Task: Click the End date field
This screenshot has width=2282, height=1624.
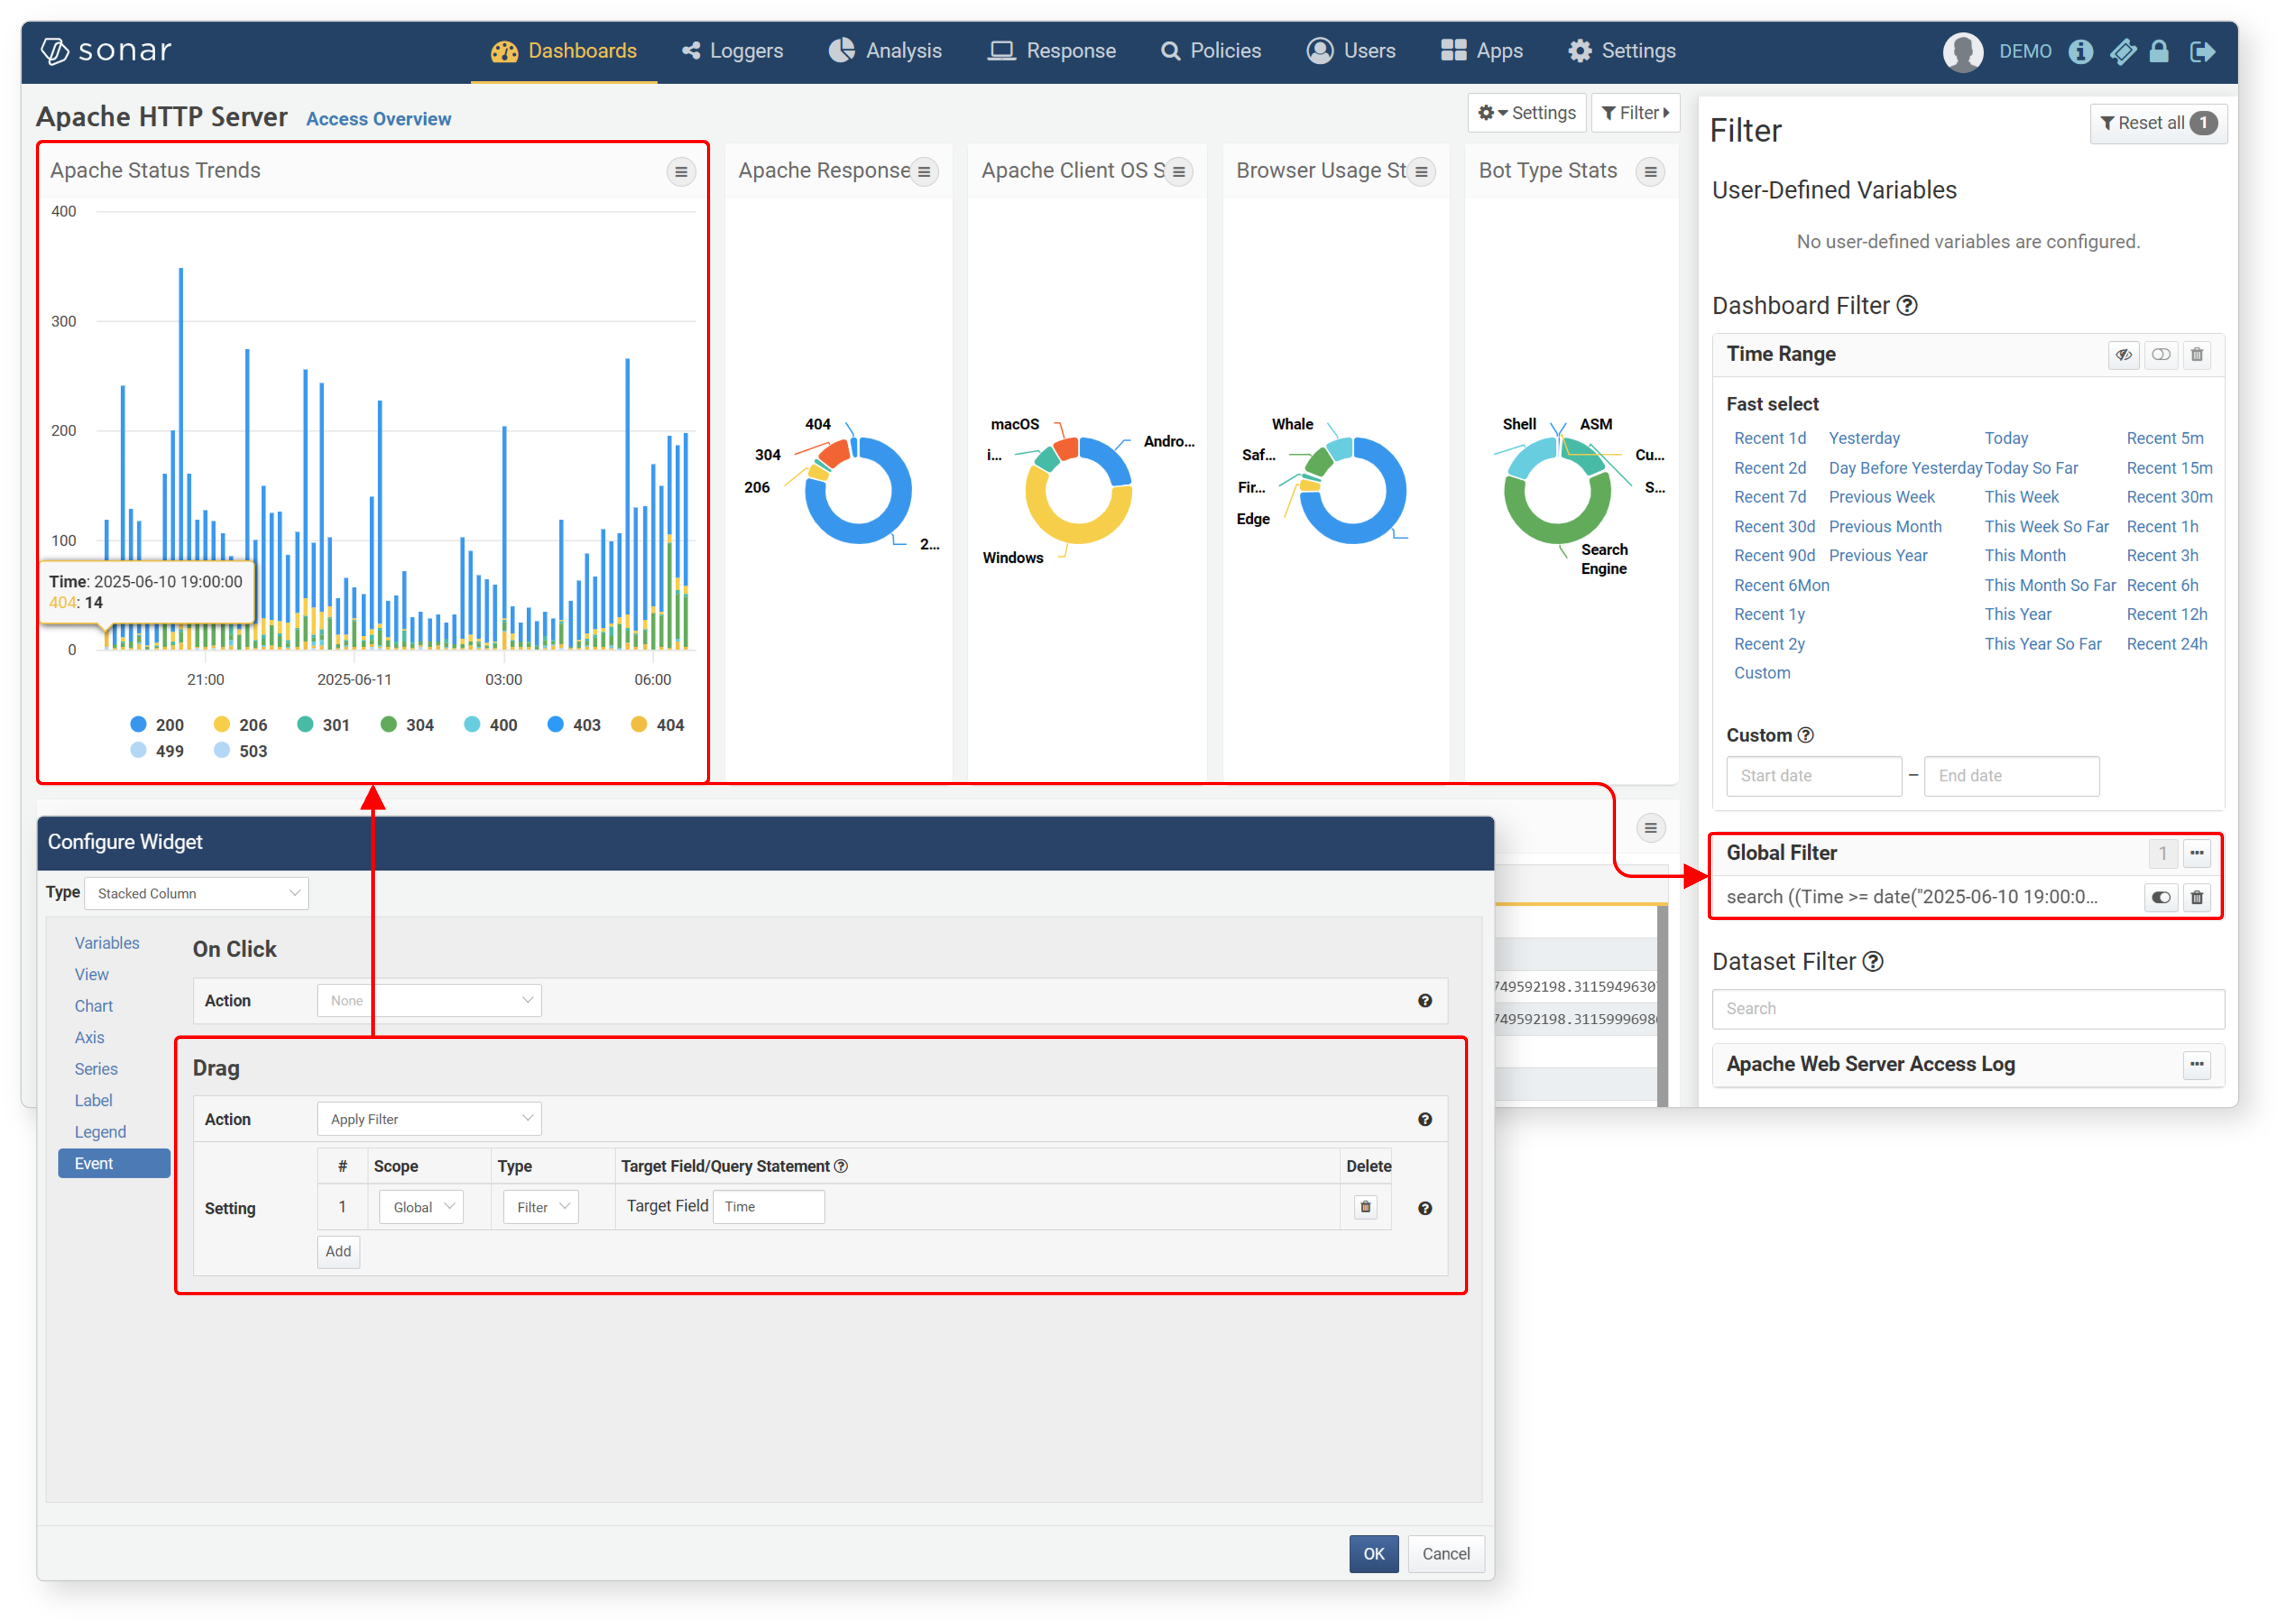Action: [x=2011, y=776]
